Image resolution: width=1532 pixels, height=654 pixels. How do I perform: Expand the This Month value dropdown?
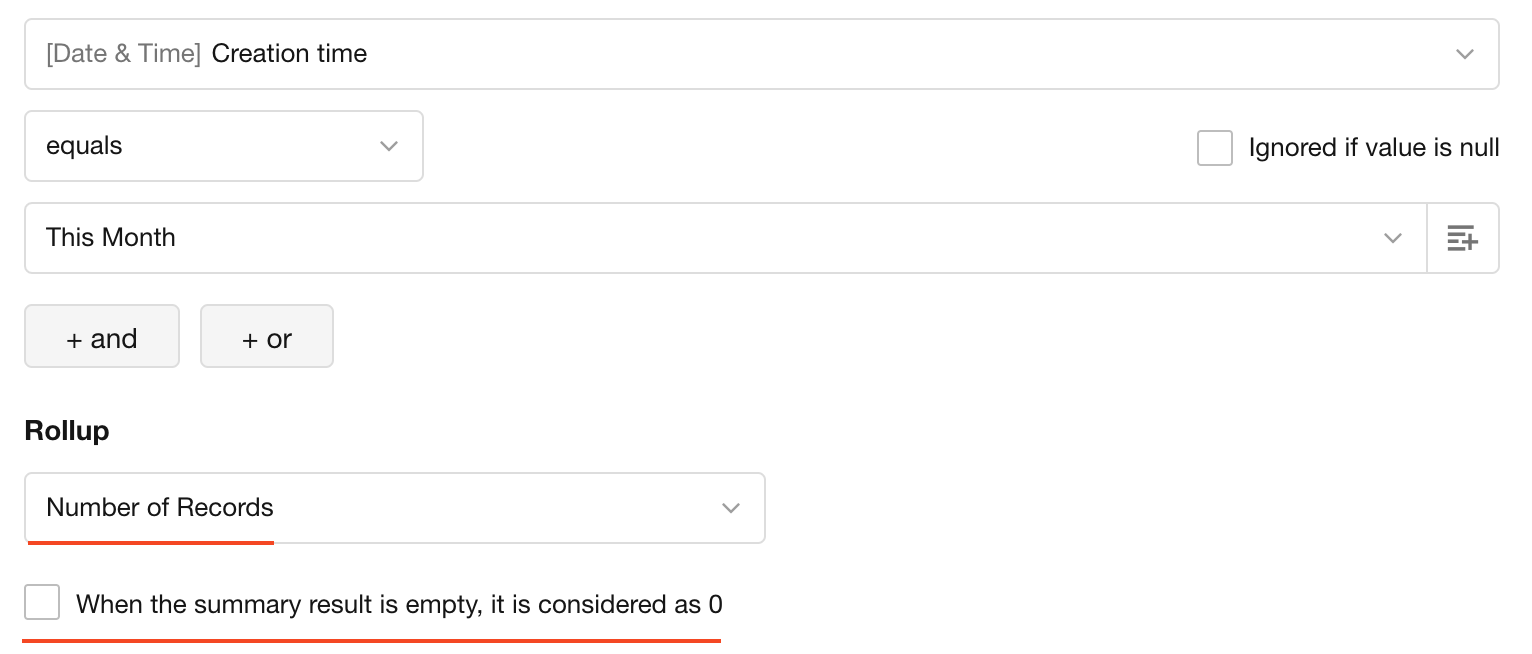pyautogui.click(x=725, y=238)
